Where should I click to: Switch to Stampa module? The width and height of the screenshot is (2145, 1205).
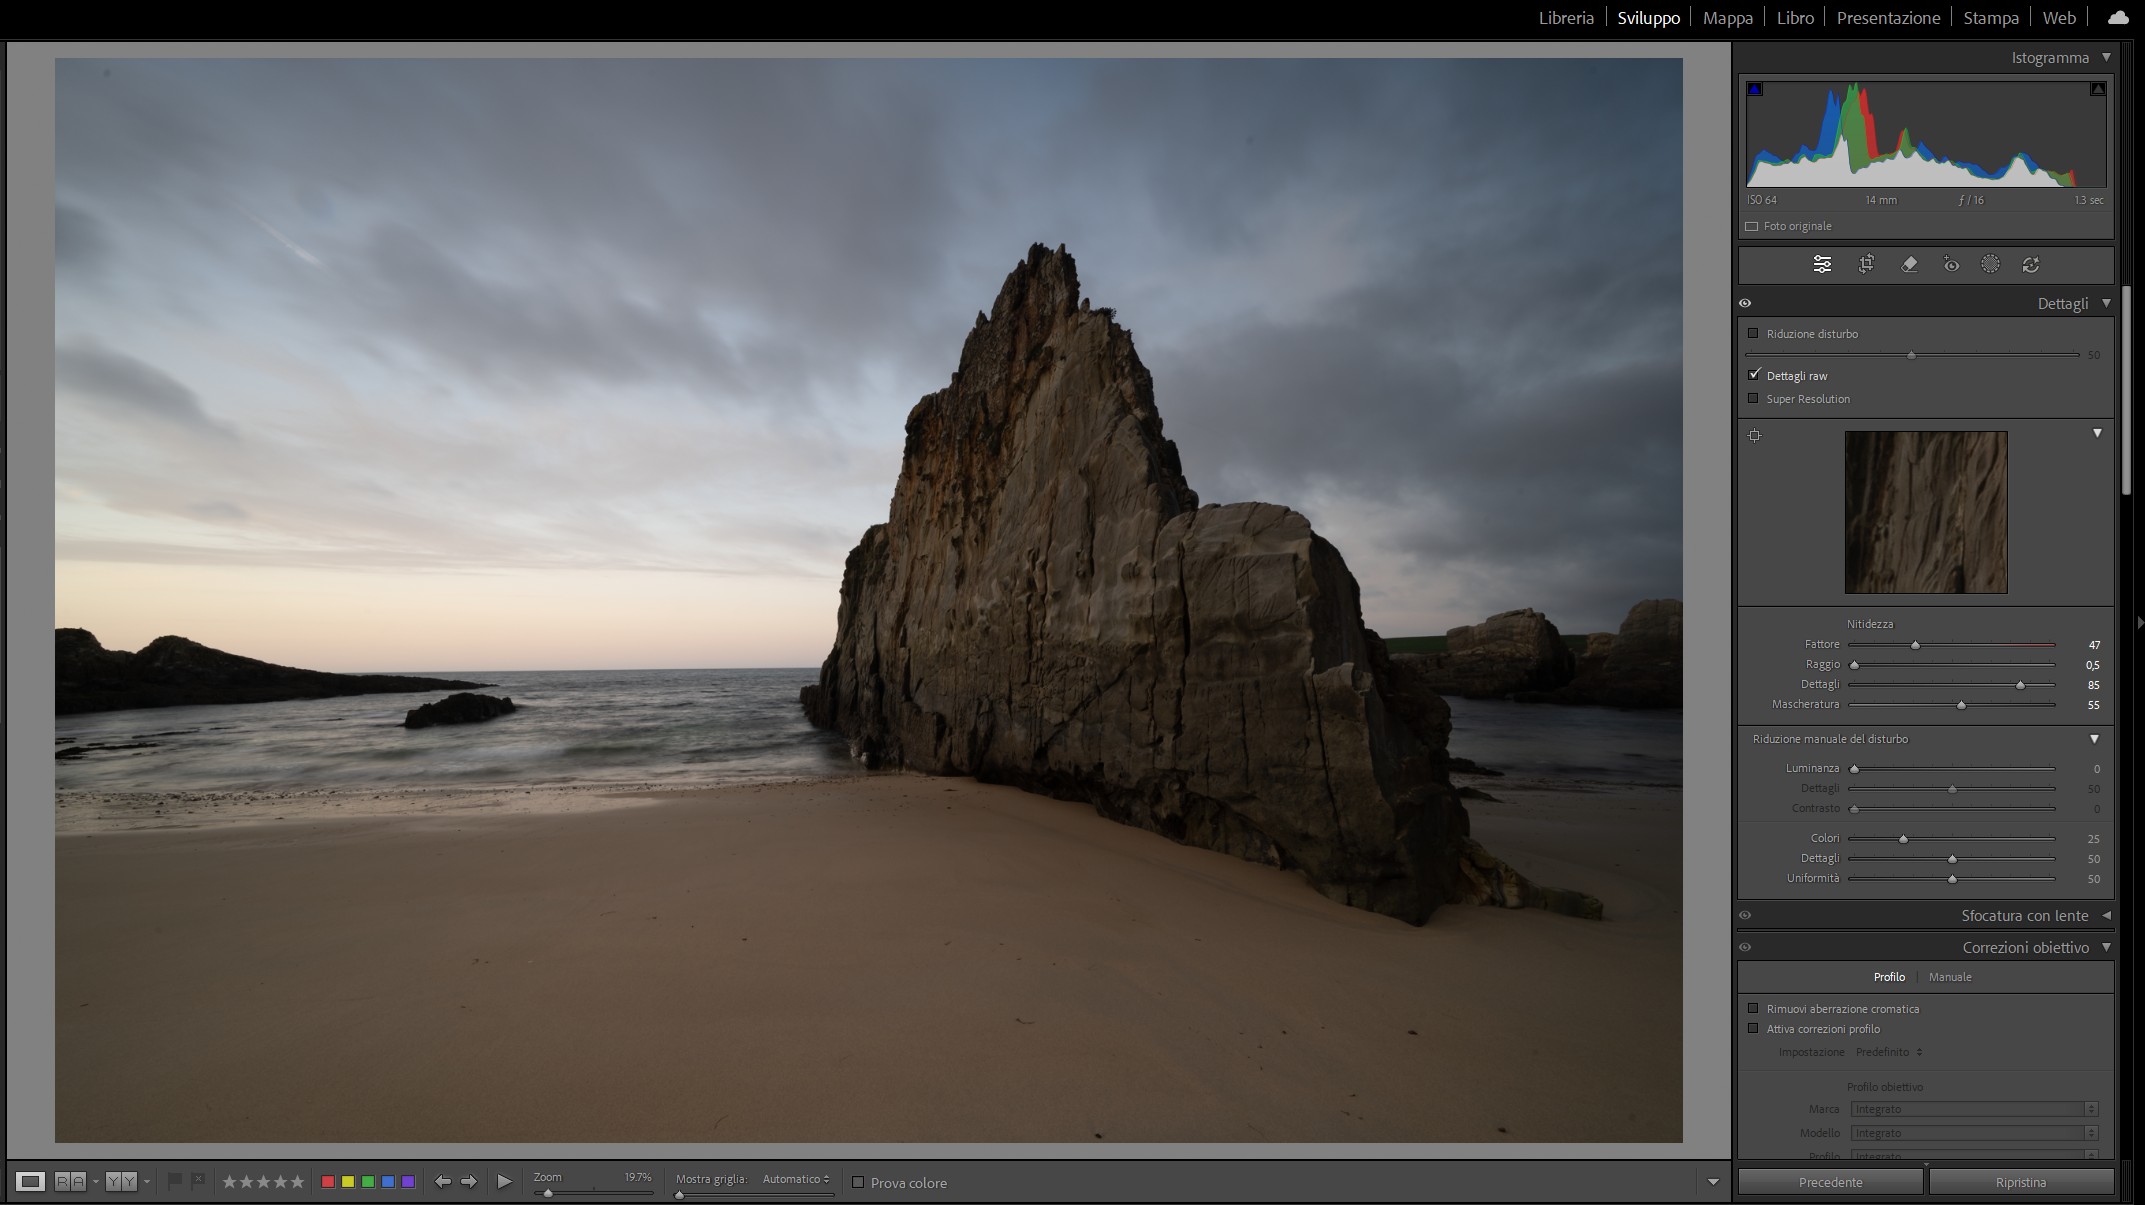click(x=1991, y=18)
